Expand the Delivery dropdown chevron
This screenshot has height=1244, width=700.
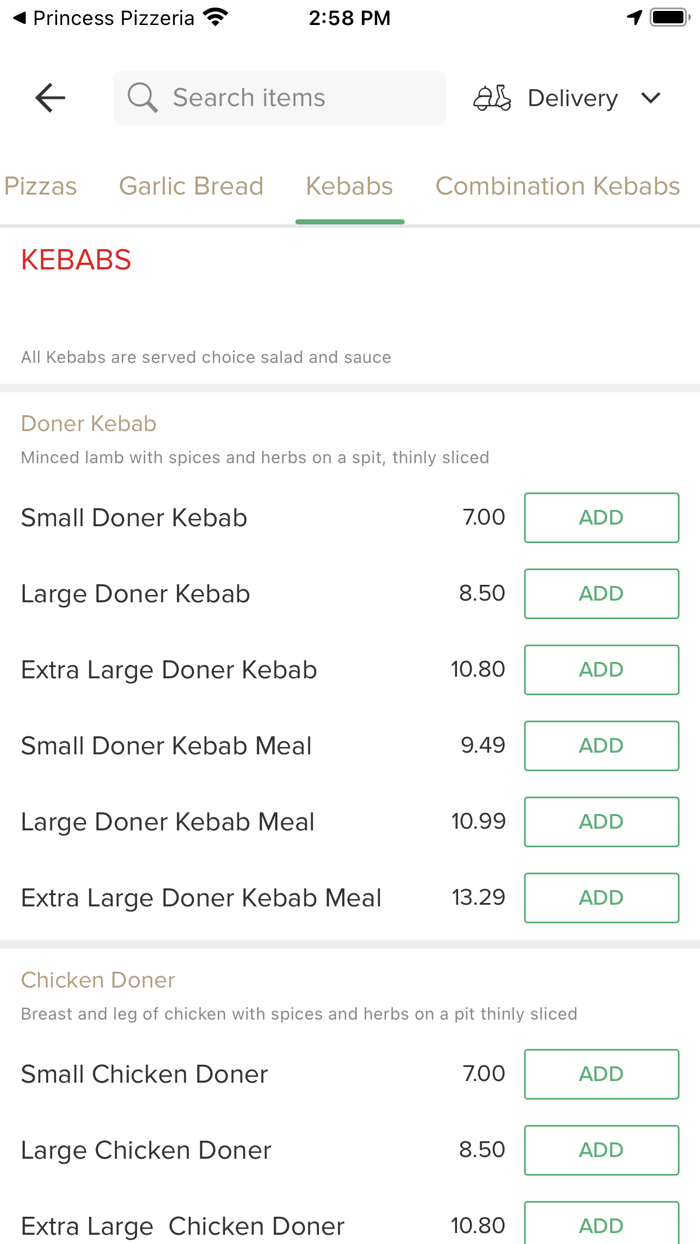tap(651, 98)
